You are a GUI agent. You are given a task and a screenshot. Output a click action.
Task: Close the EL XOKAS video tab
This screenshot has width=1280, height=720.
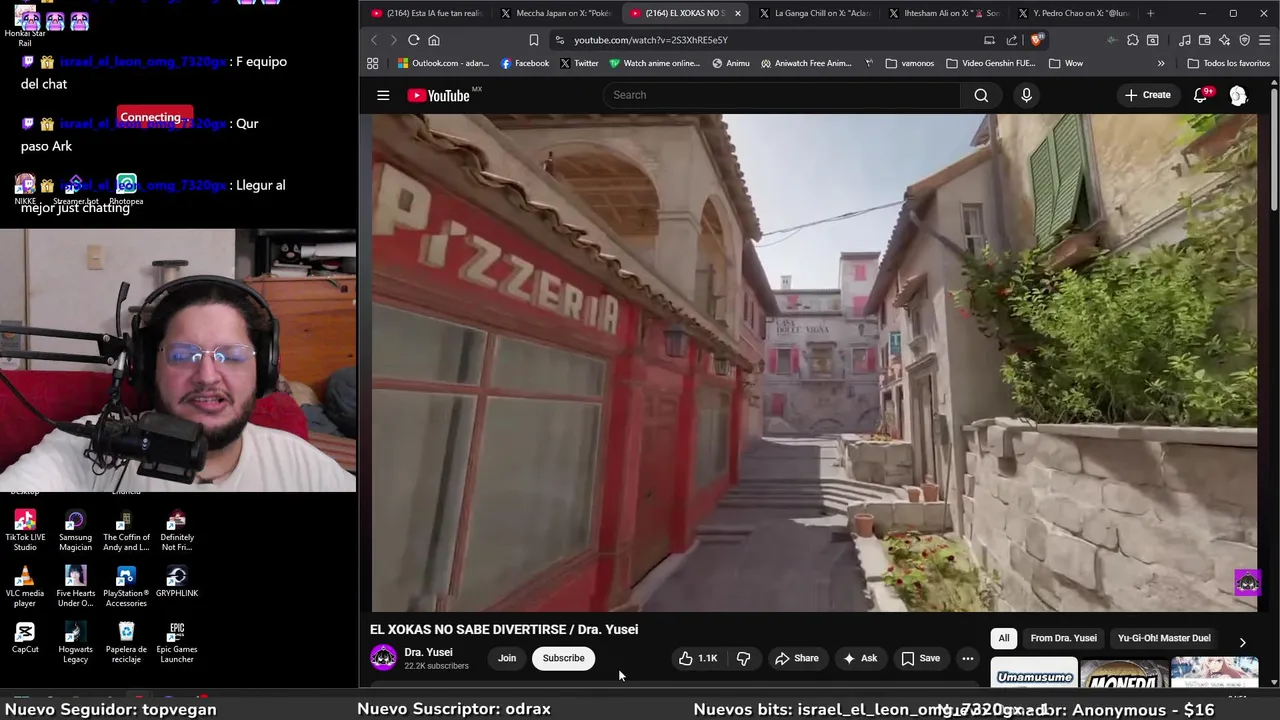coord(738,13)
